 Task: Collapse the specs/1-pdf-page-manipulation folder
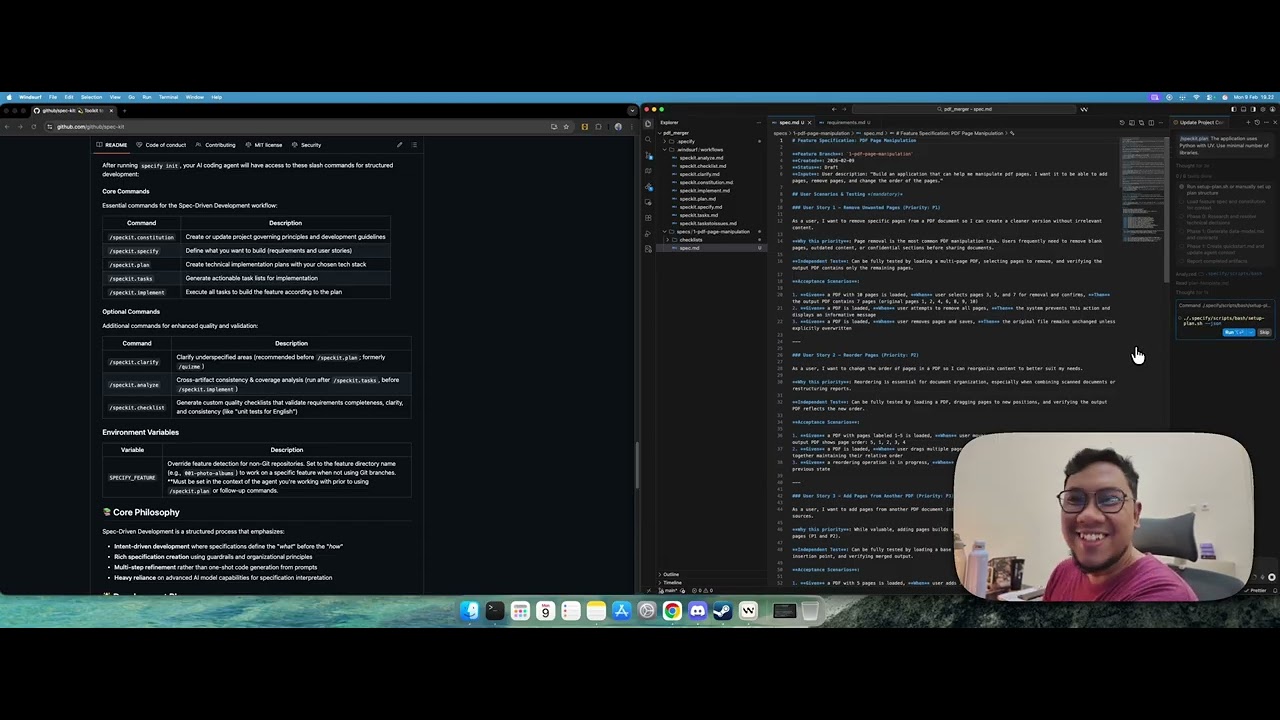[x=712, y=231]
